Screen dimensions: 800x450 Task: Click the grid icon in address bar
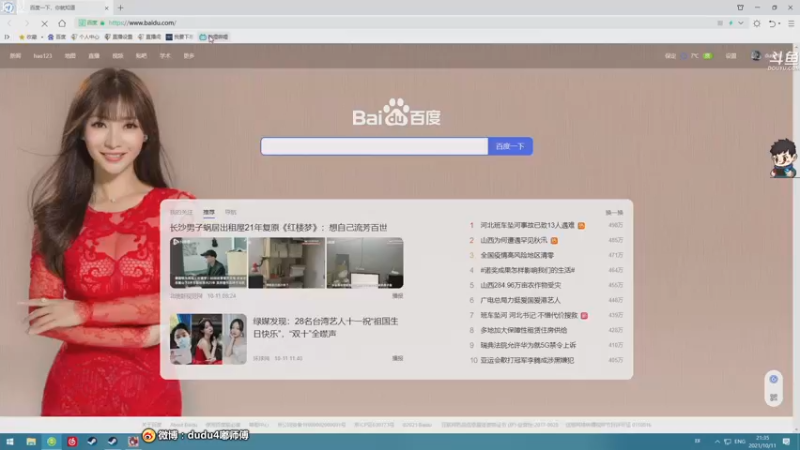tap(720, 23)
